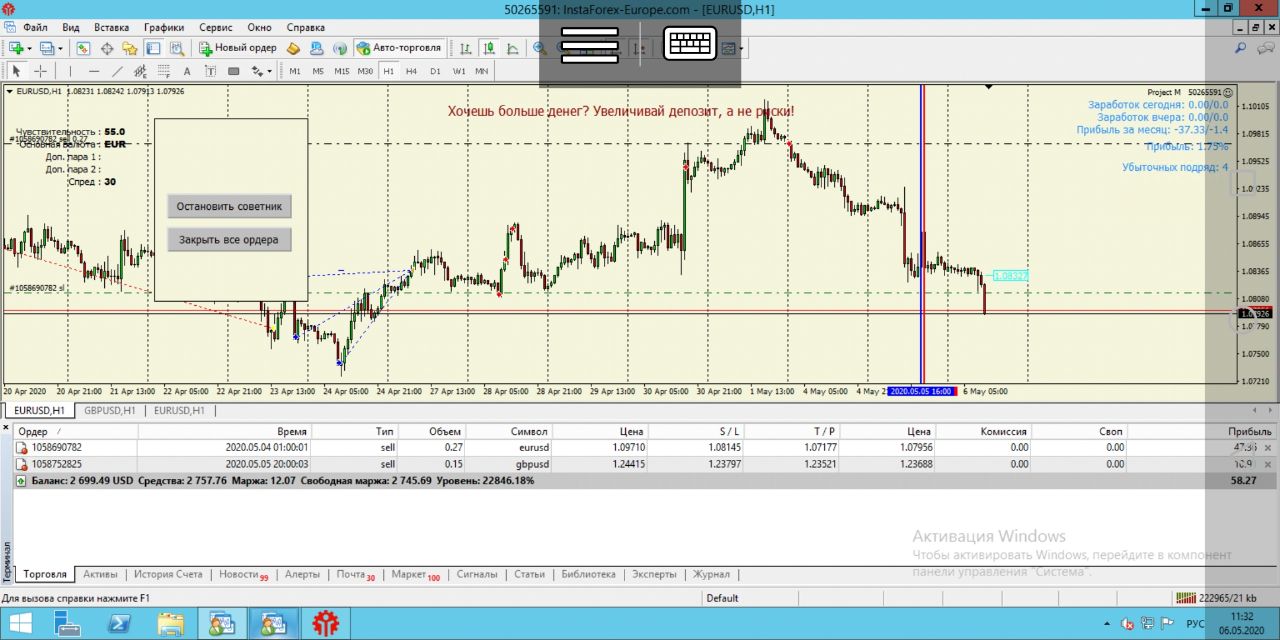Switch timeframe to M1
The width and height of the screenshot is (1280, 640).
tap(295, 71)
